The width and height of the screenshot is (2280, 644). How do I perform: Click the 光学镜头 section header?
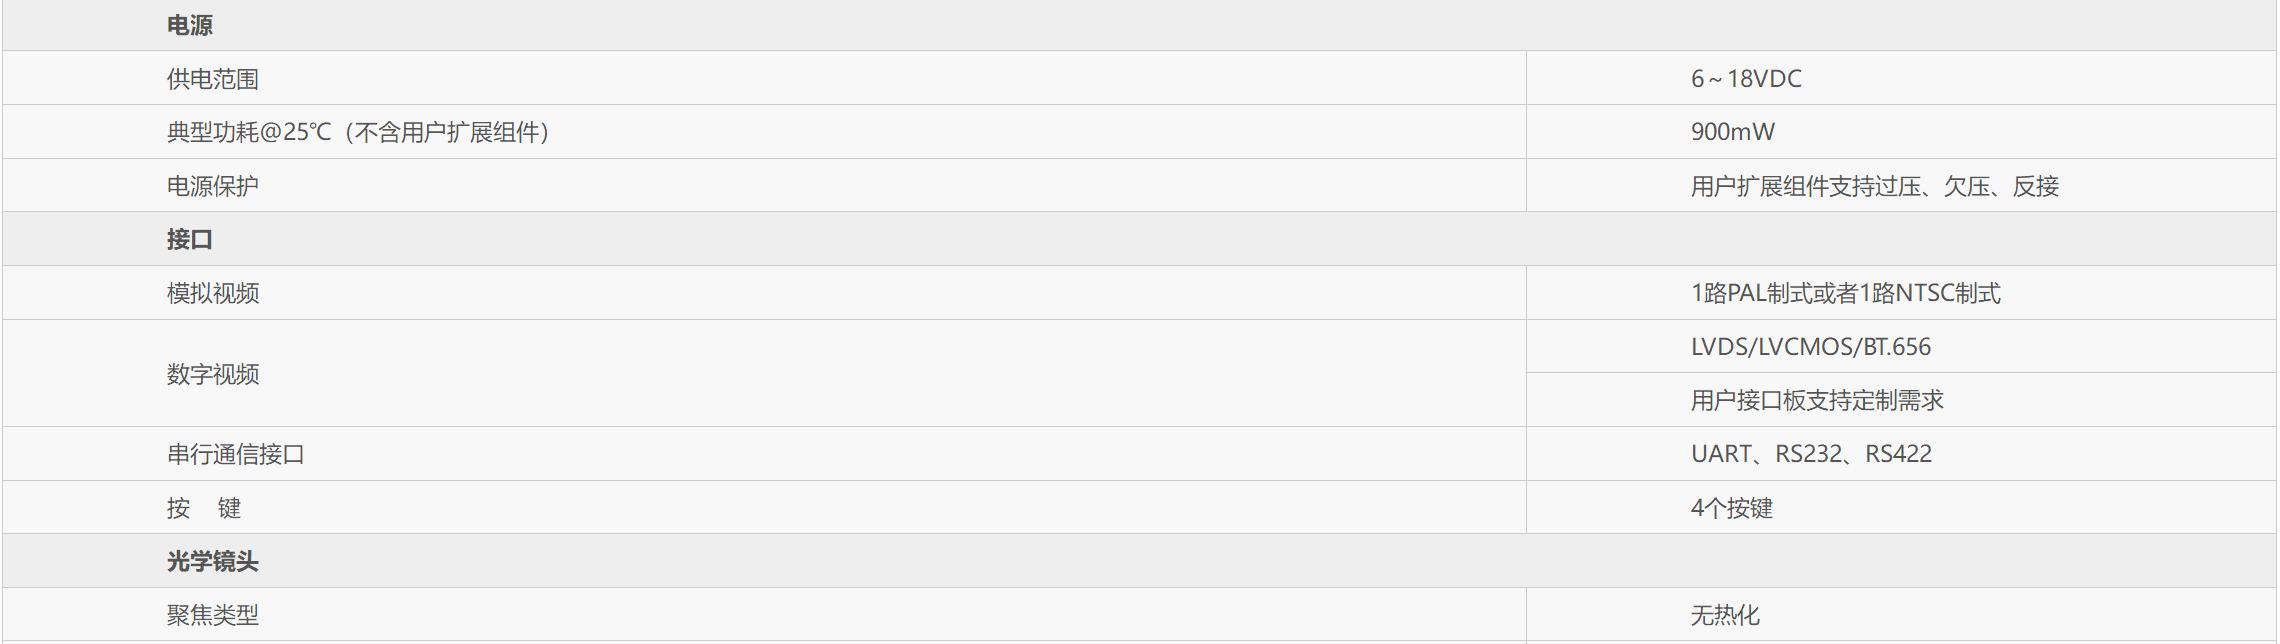coord(212,562)
